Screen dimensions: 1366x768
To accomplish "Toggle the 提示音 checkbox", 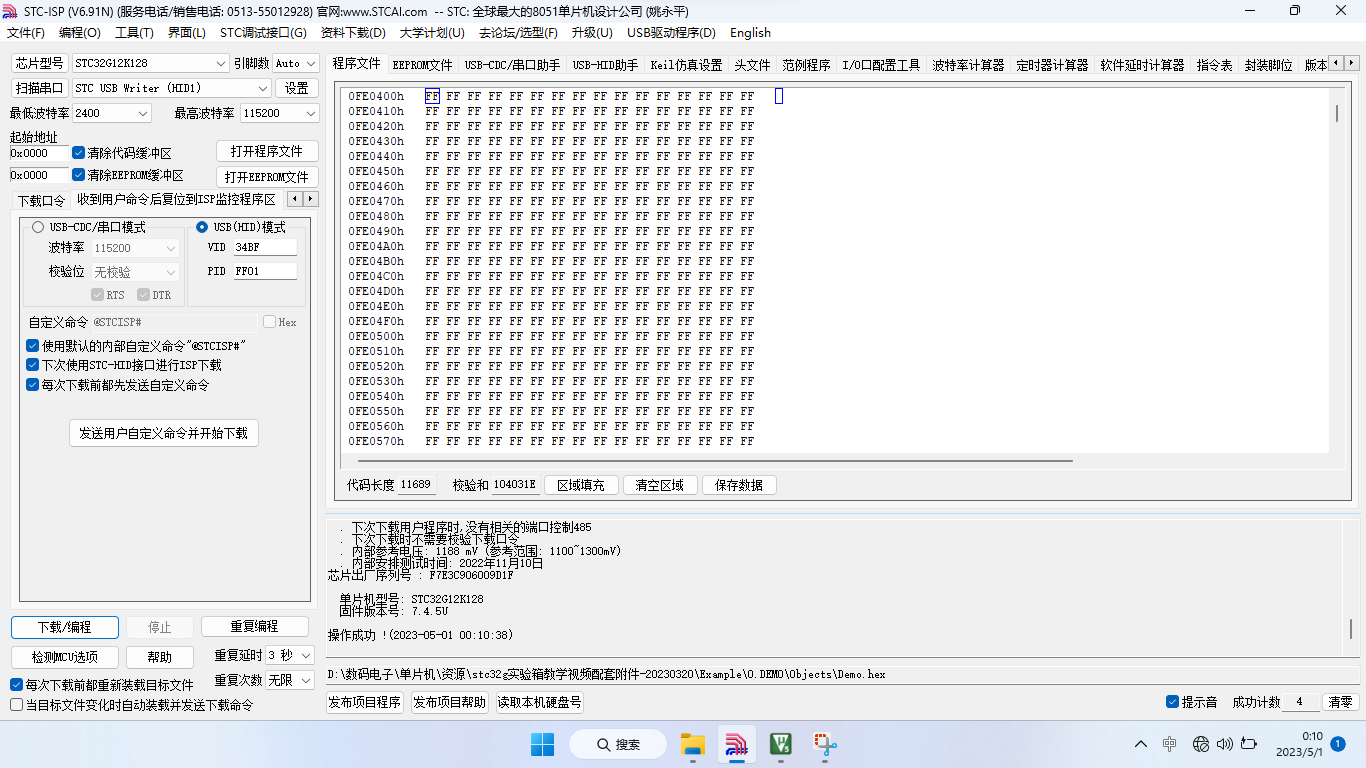I will [1173, 702].
